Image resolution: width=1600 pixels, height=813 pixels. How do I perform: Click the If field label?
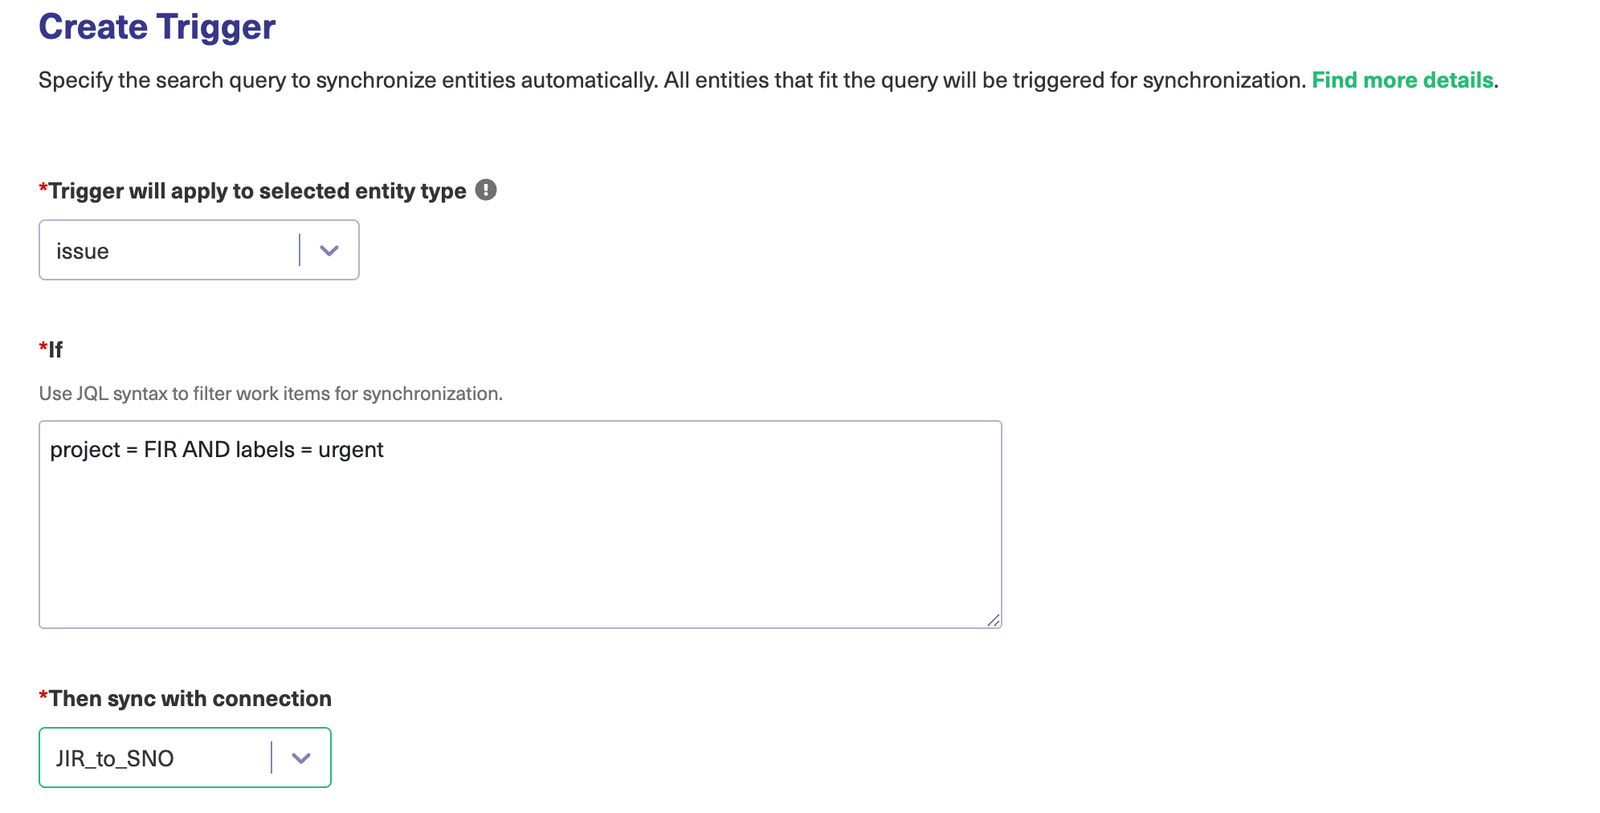55,350
